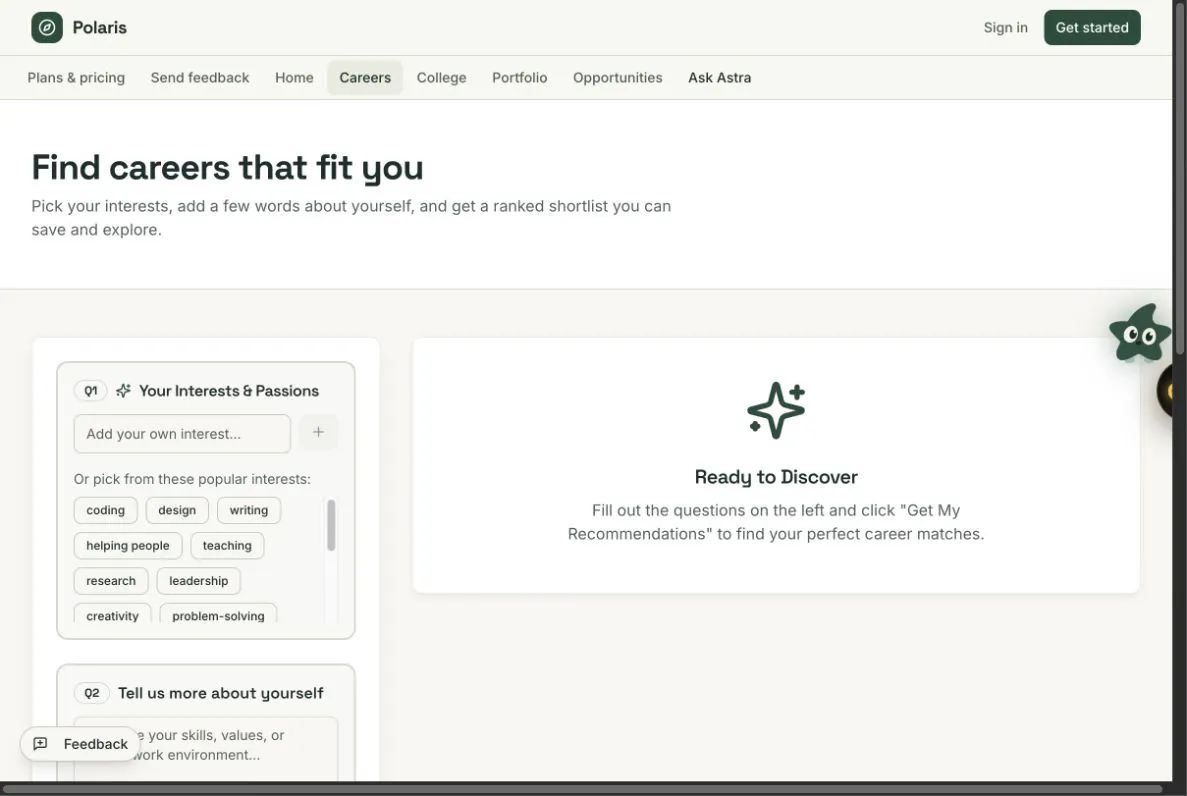Toggle the design interest chip
The image size is (1187, 796).
point(177,510)
